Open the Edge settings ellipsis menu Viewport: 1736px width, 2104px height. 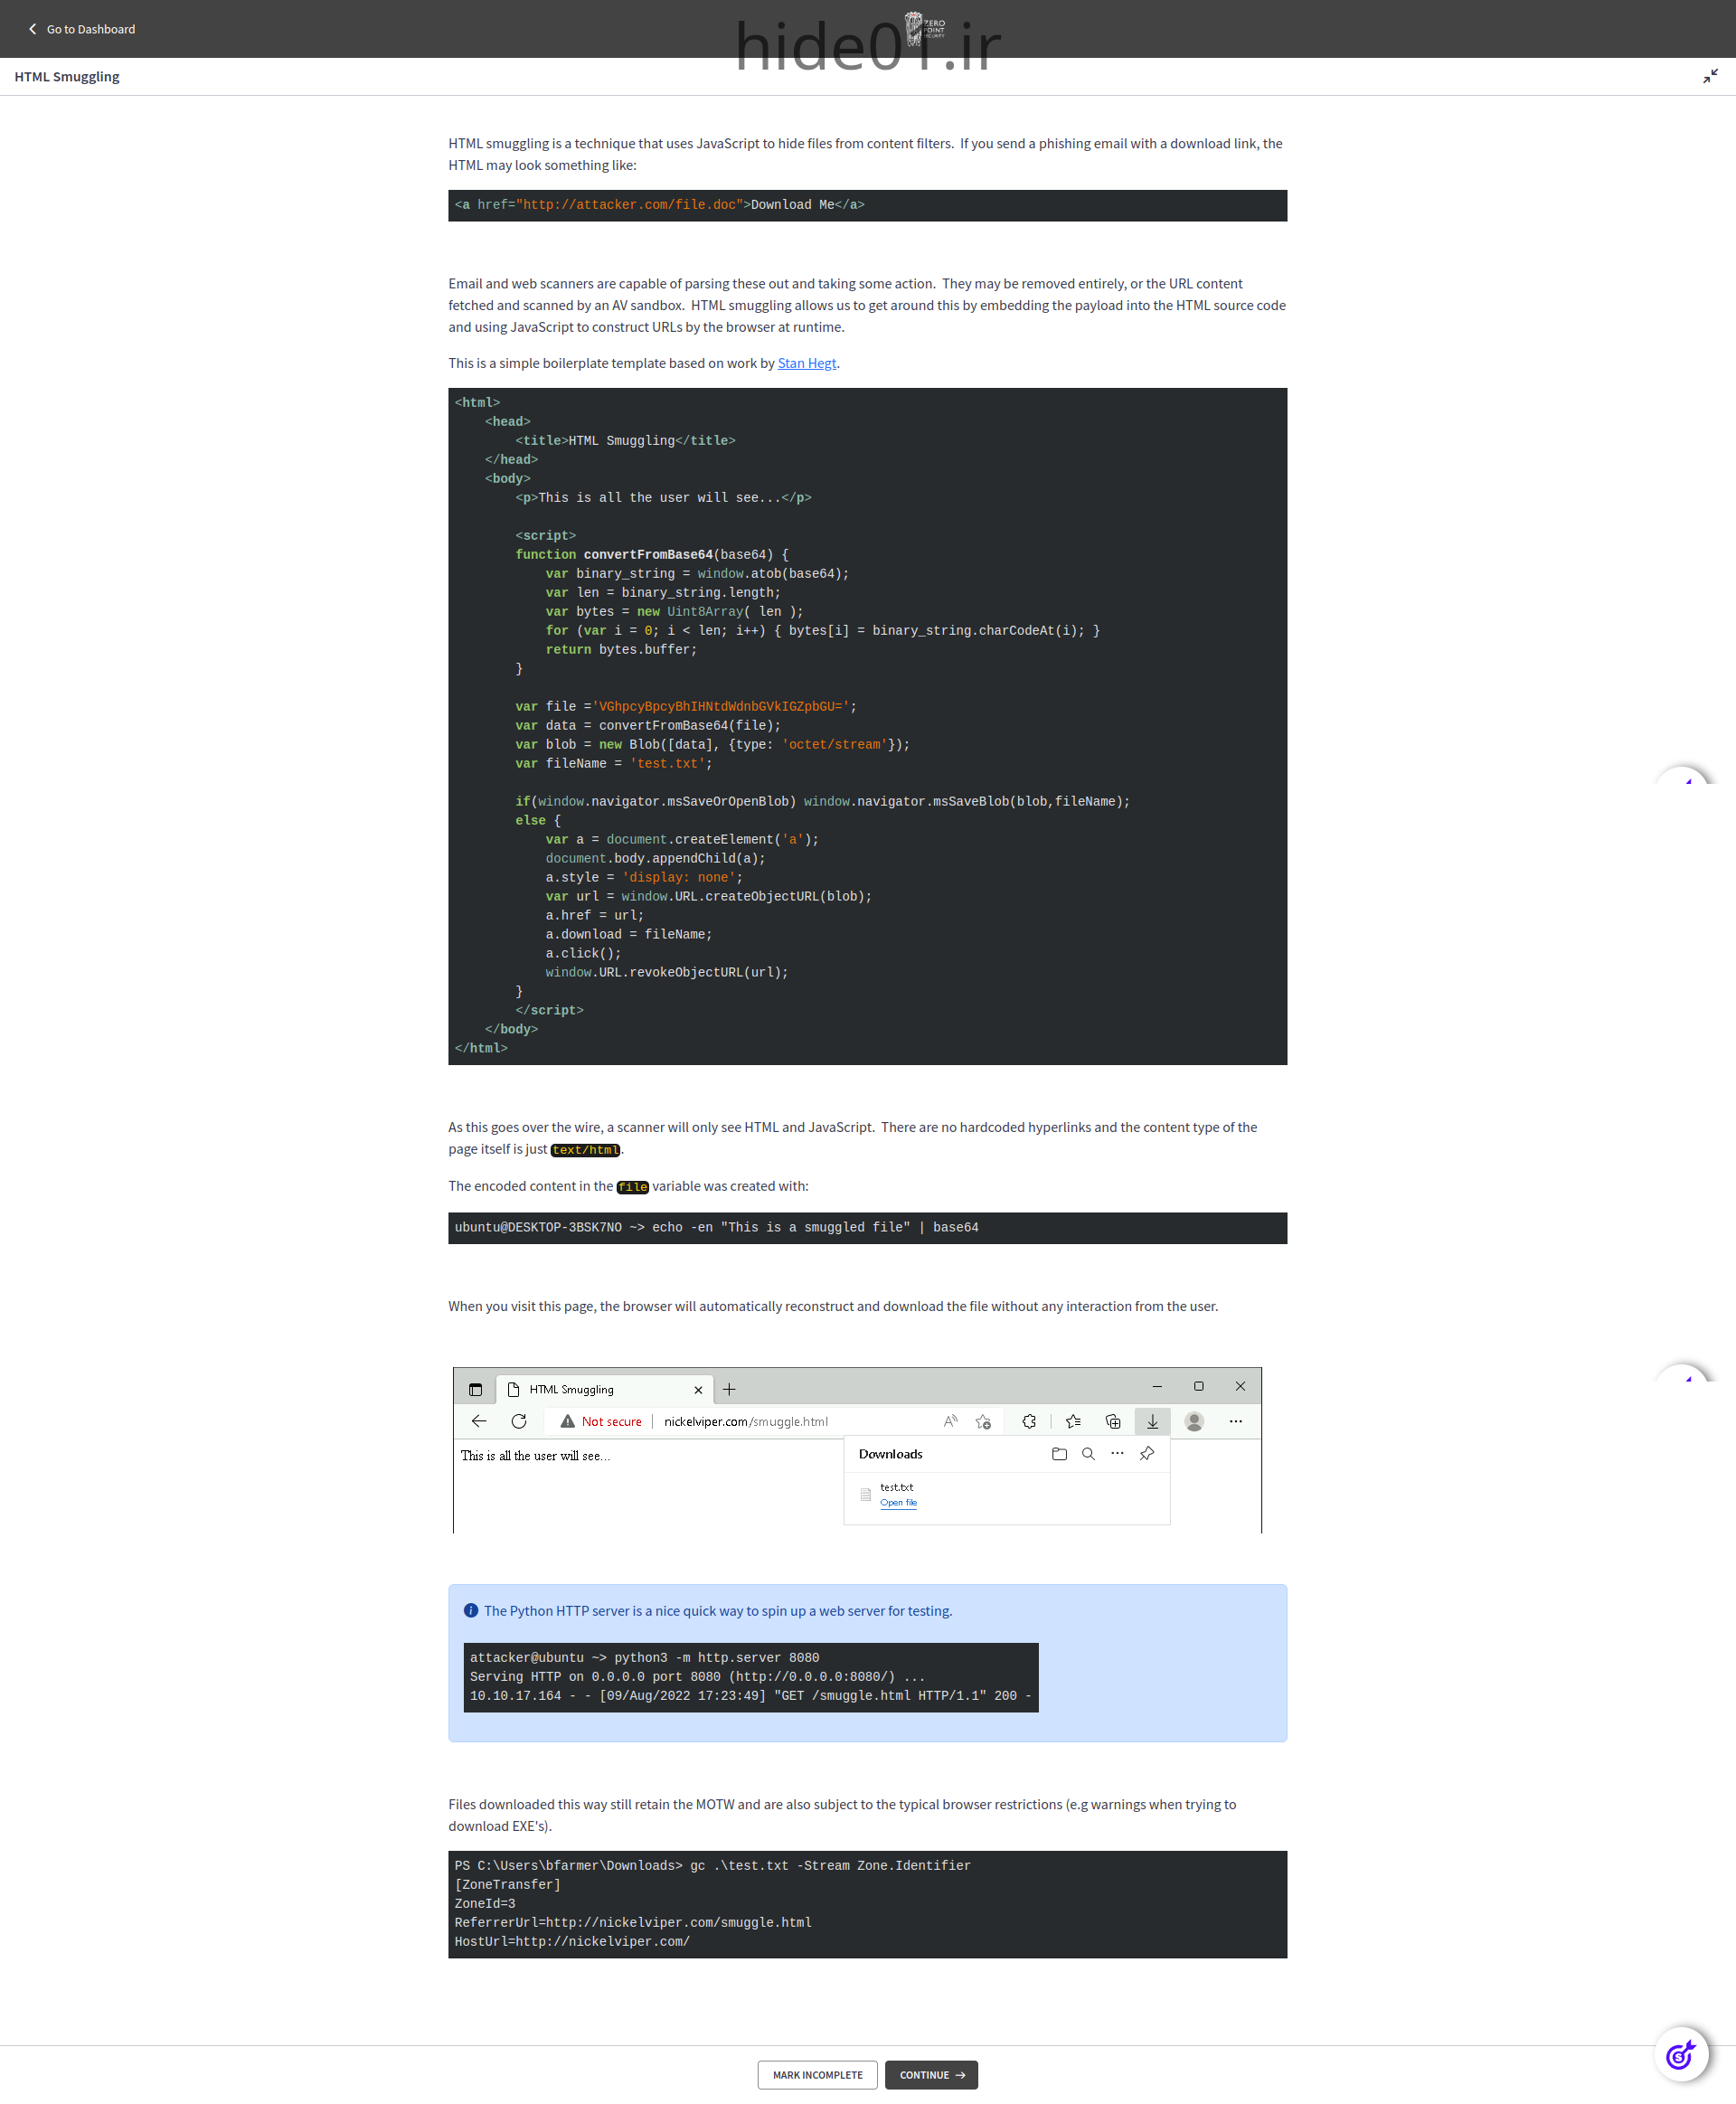point(1235,1421)
